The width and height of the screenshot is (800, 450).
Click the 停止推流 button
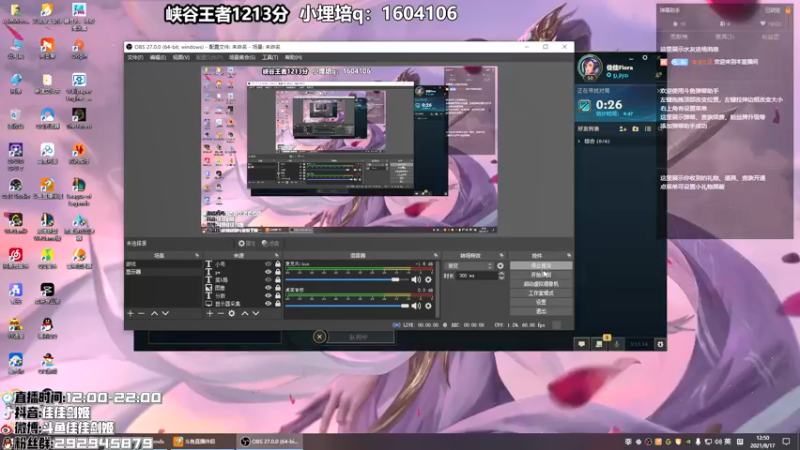[x=541, y=266]
